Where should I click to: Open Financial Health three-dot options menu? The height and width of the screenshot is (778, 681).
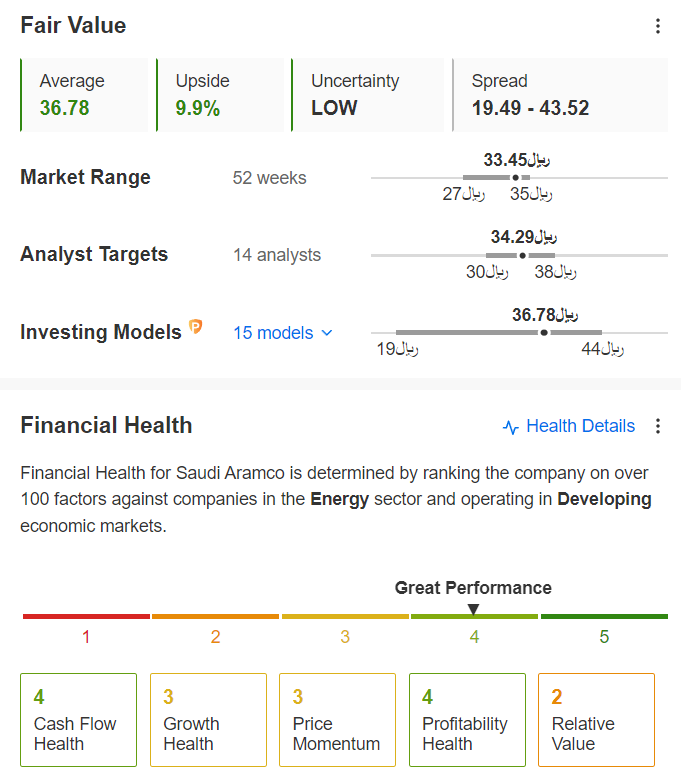[658, 426]
